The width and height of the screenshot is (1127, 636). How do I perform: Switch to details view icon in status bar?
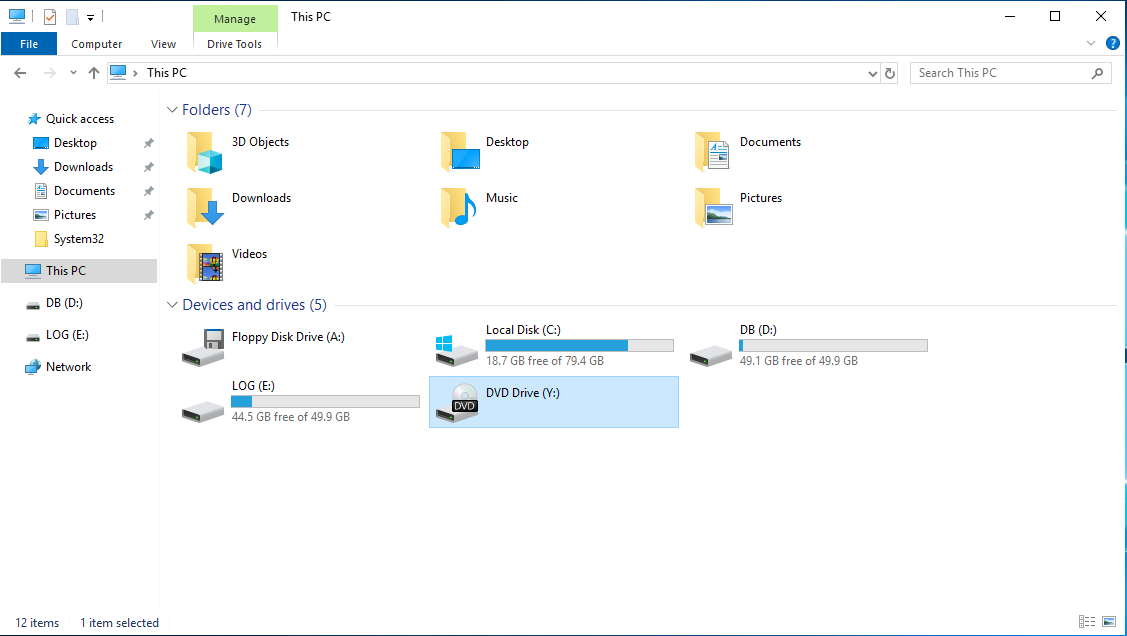pyautogui.click(x=1087, y=622)
